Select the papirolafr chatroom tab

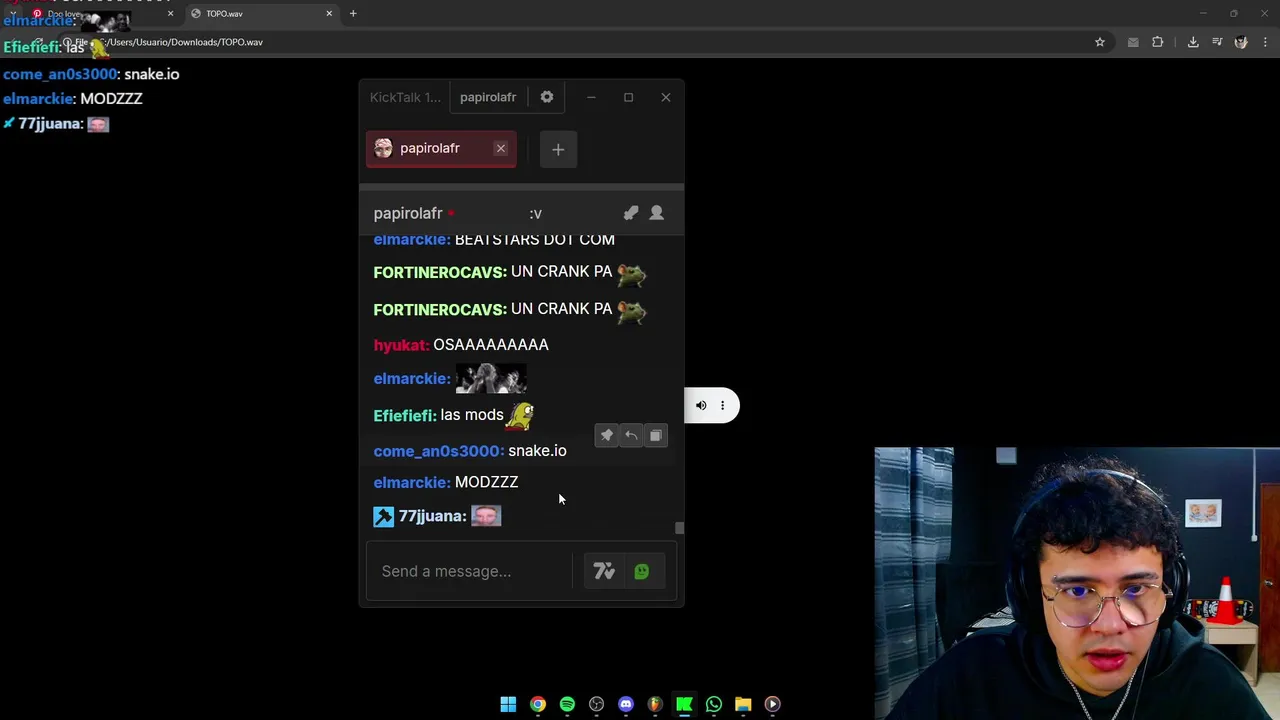441,149
